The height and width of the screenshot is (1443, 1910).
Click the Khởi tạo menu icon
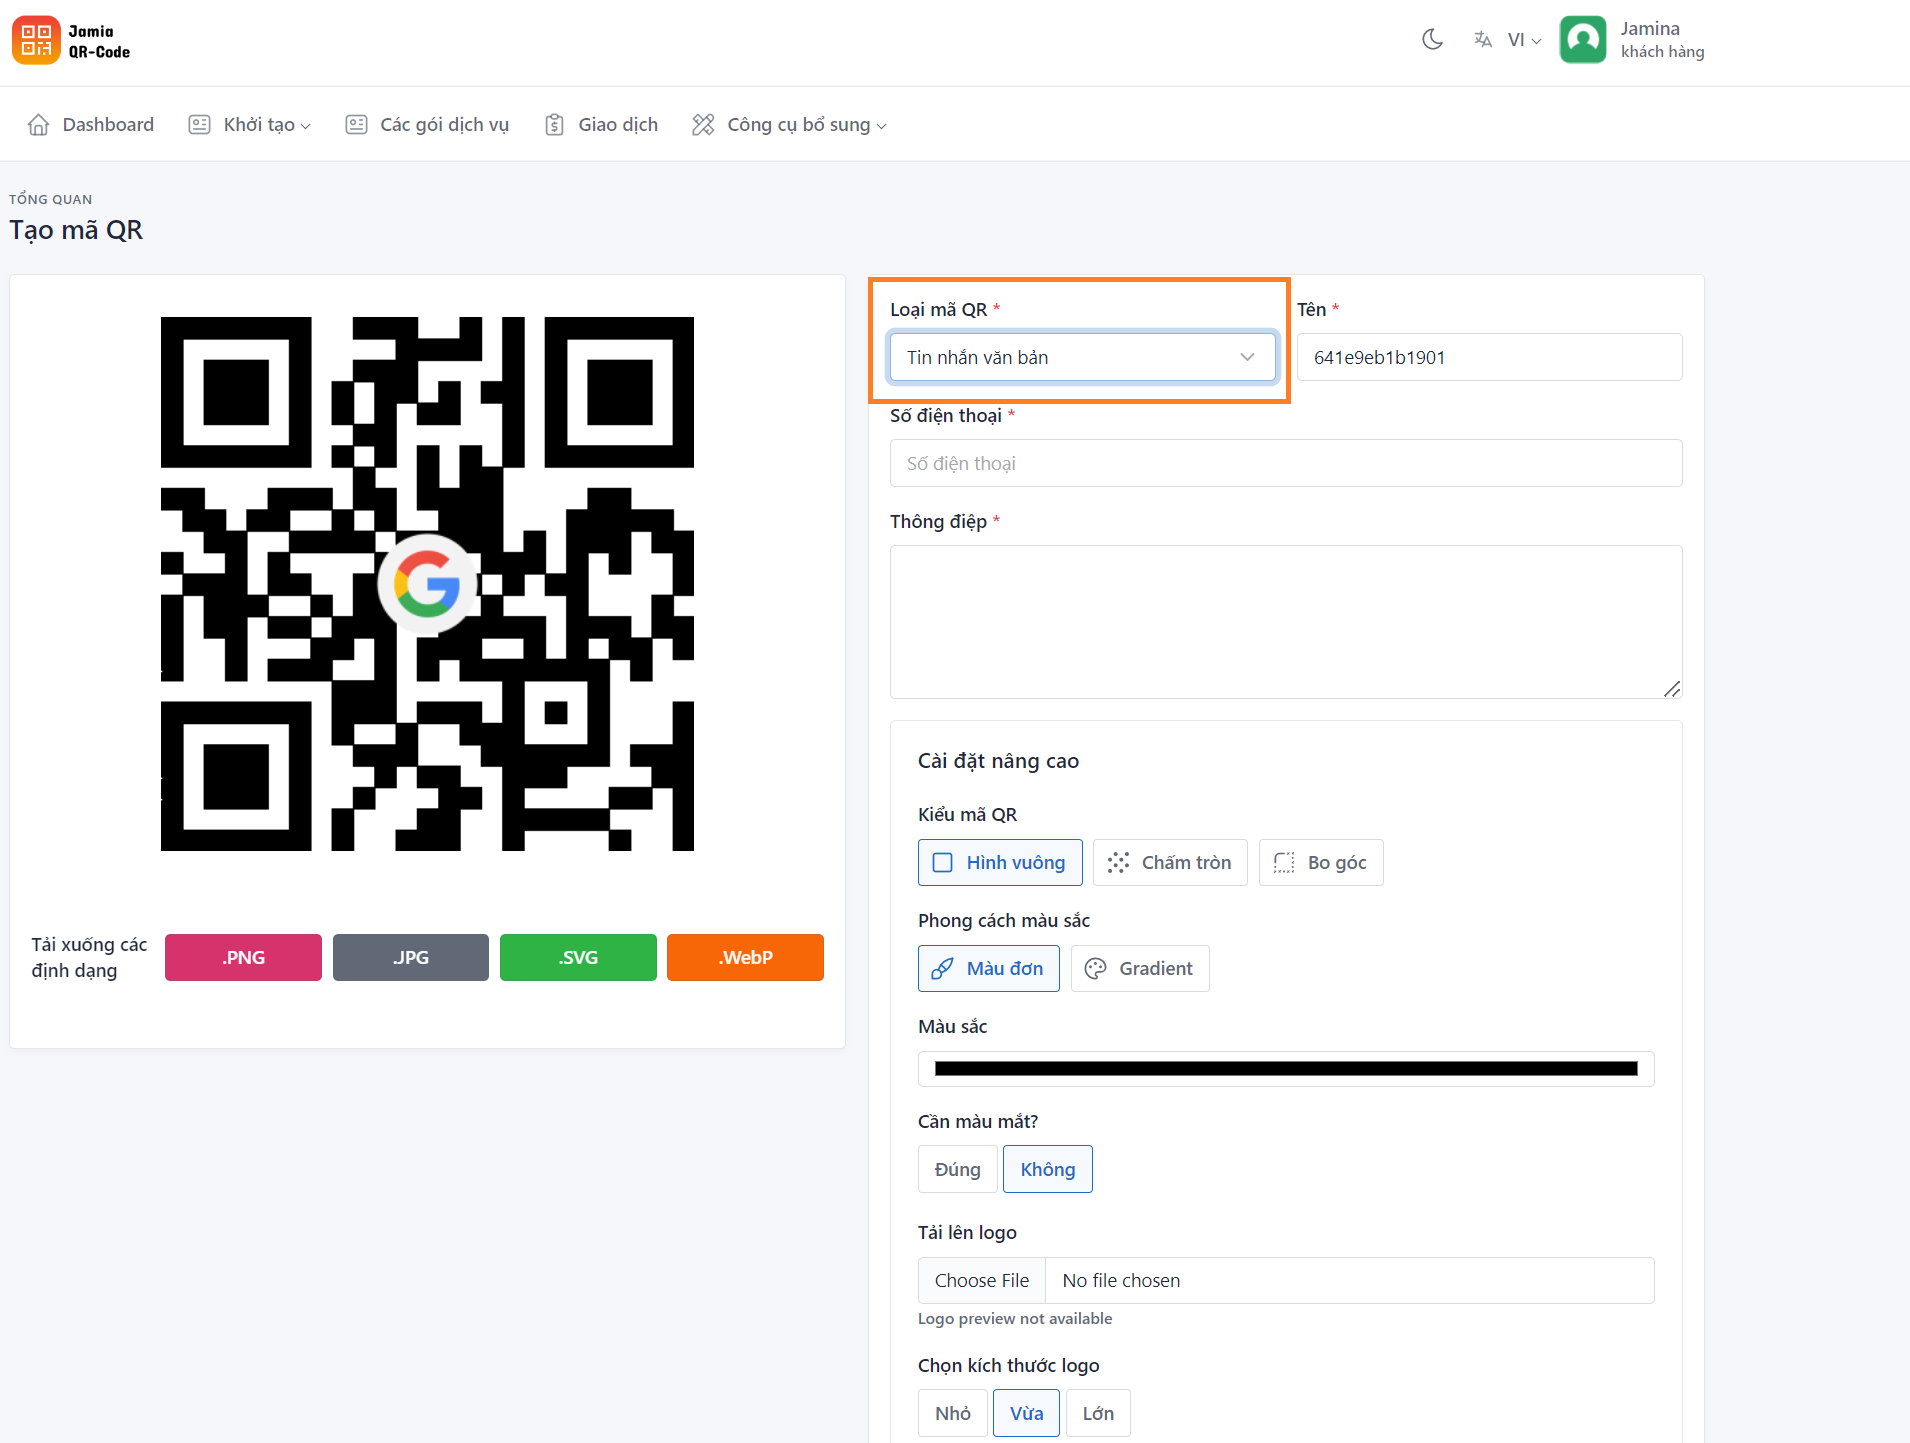tap(200, 124)
